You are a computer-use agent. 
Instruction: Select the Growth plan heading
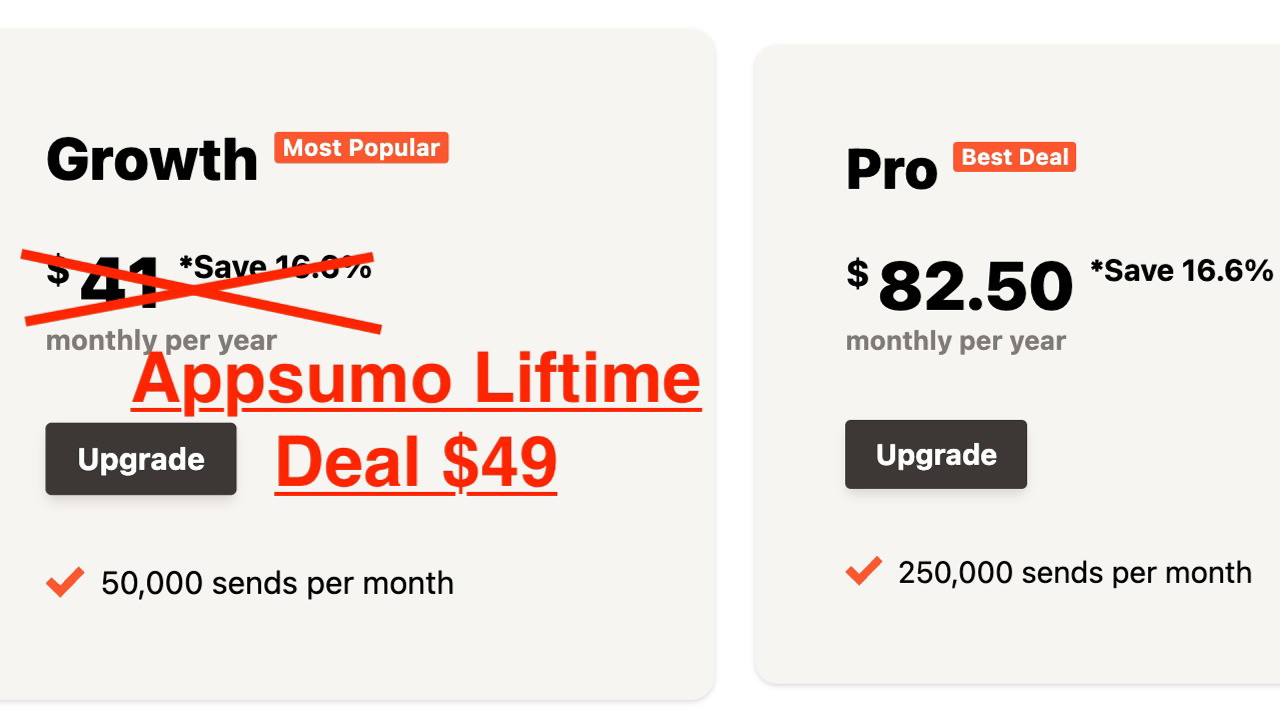coord(152,160)
